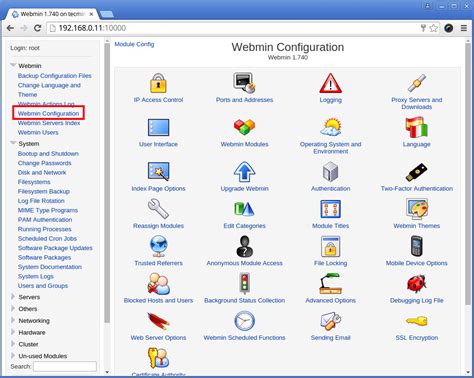Open Backup Configuration Files link
Screen dimensions: 474x378
[x=55, y=76]
